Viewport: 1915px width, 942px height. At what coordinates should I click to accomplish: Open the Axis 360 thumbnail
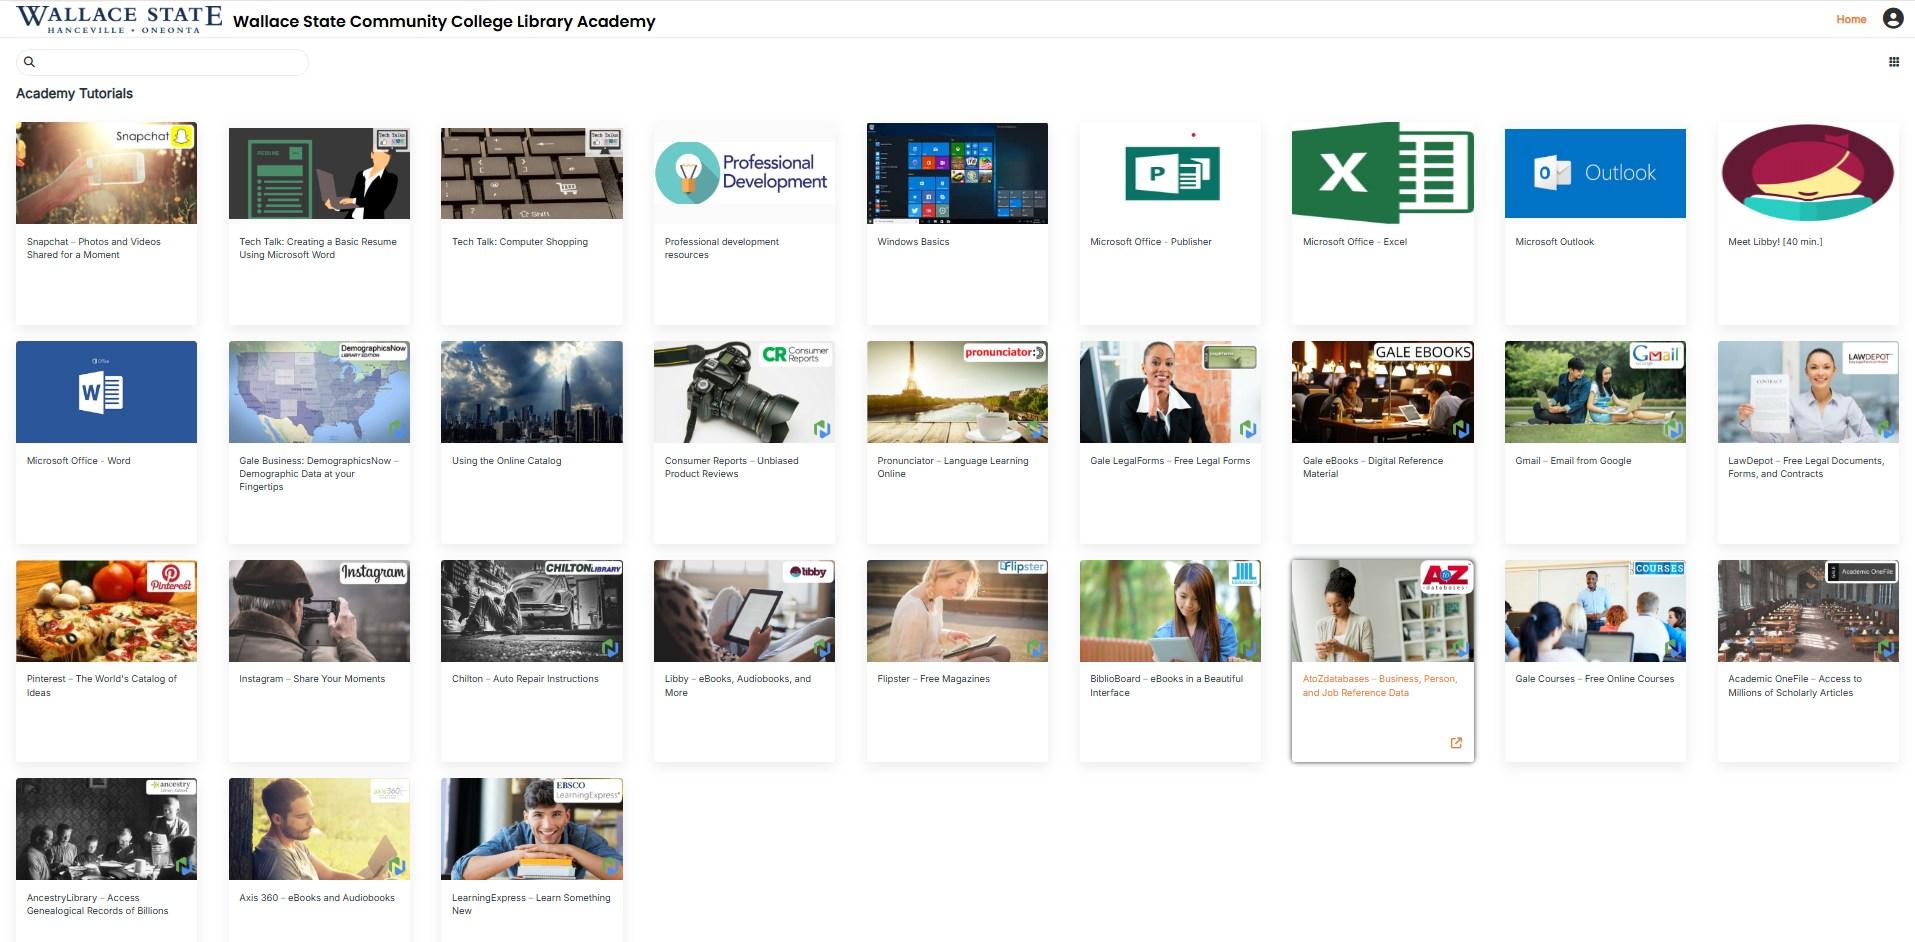tap(319, 829)
